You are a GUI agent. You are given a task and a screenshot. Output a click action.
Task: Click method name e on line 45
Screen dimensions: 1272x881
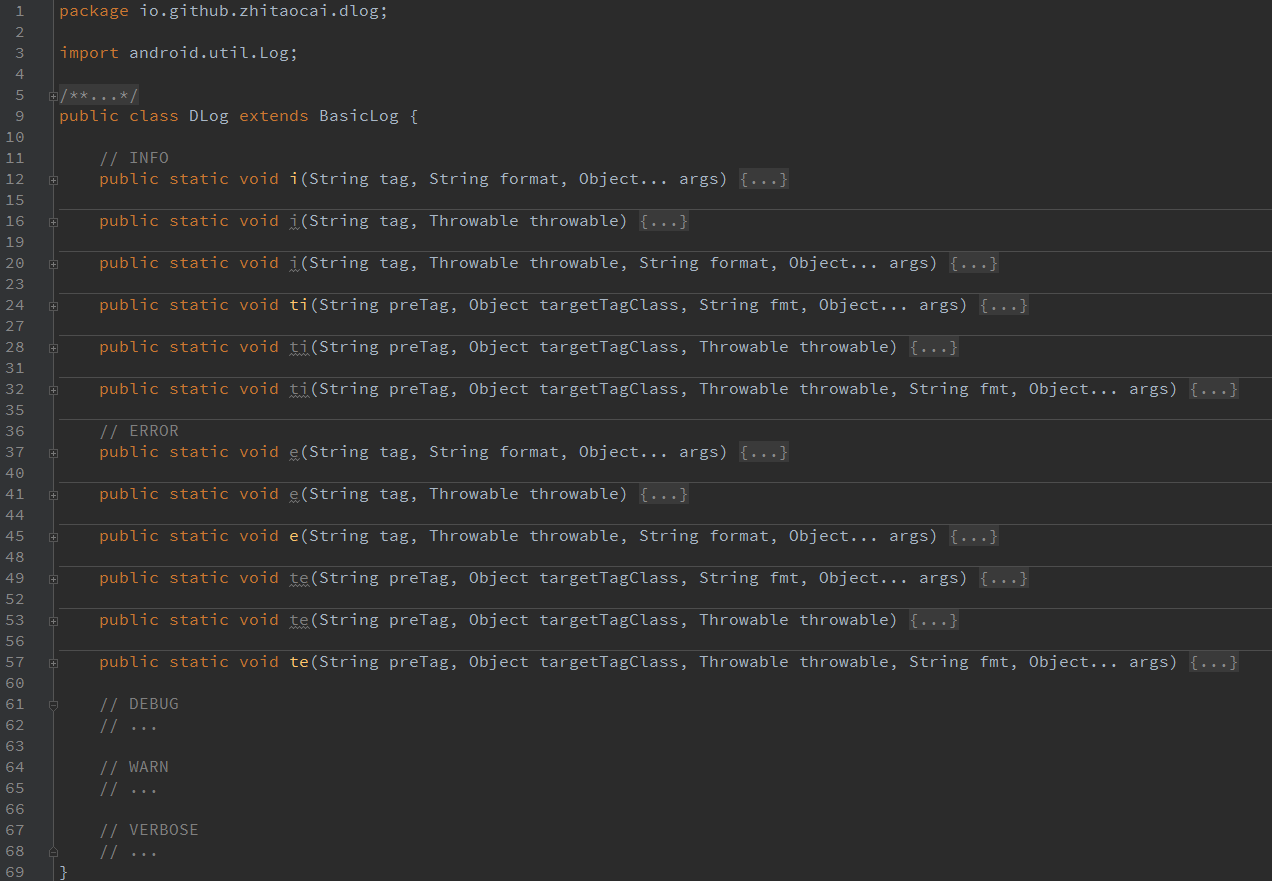point(294,536)
